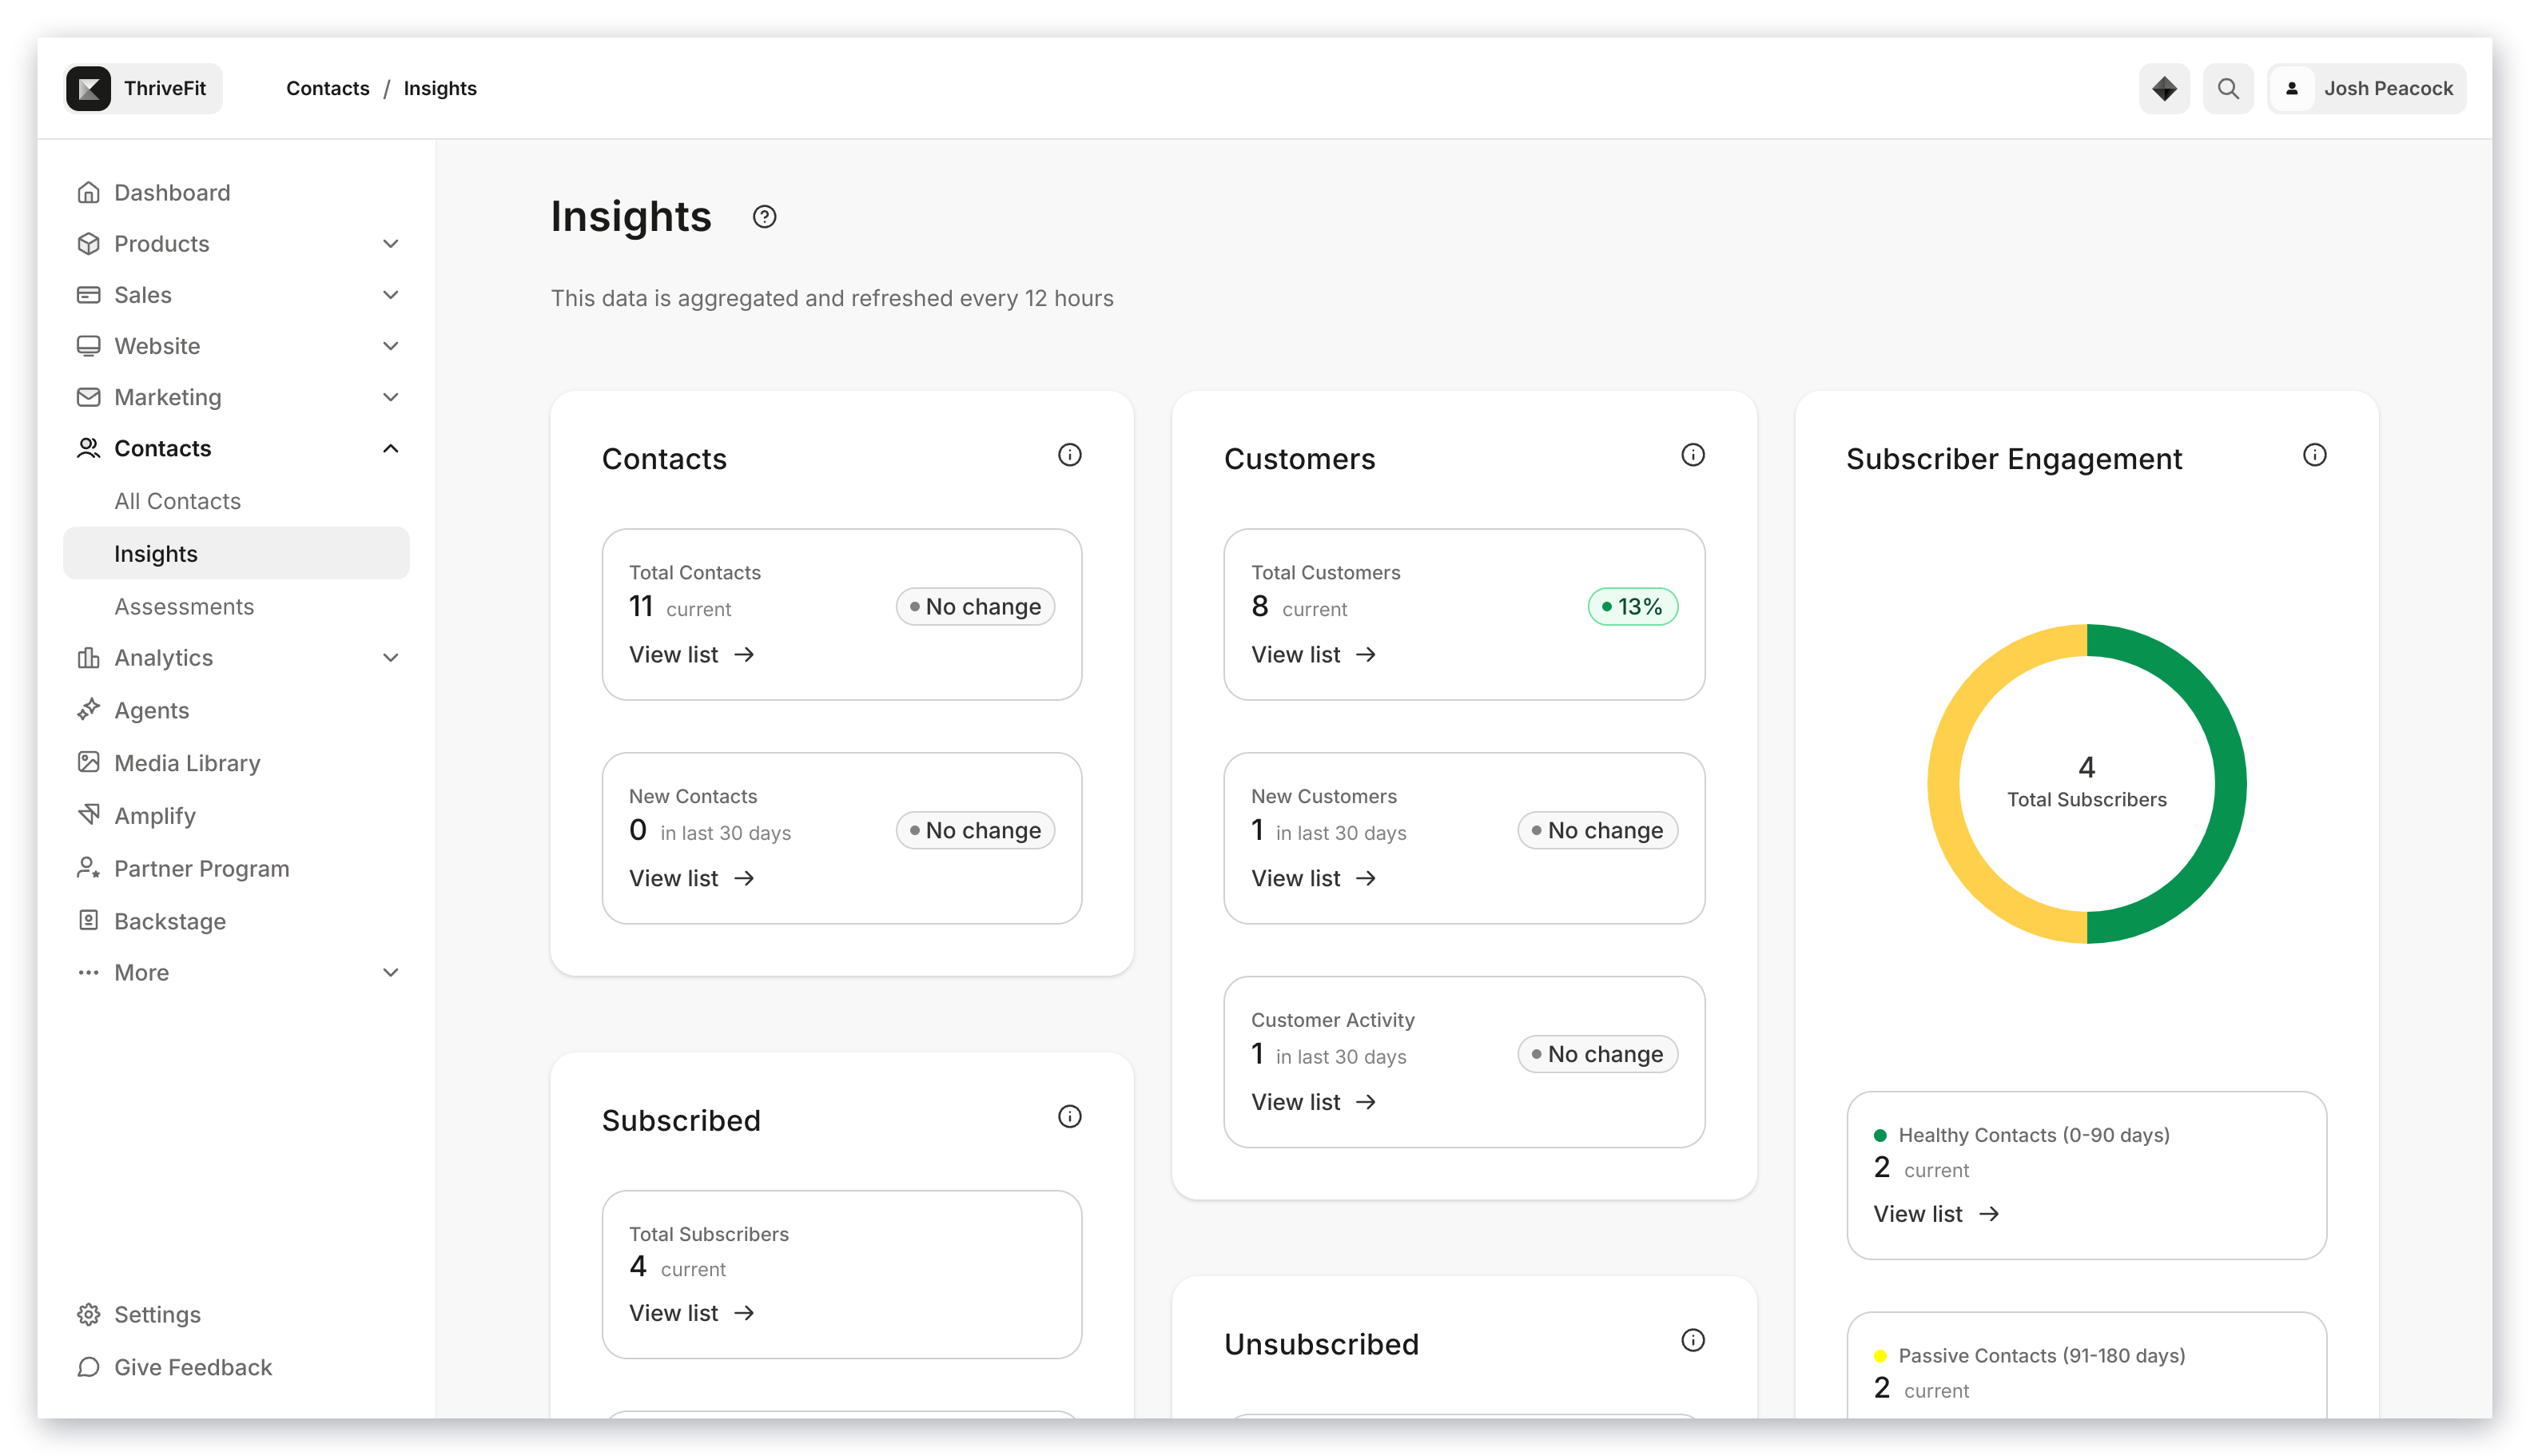Click the 13% badge on Total Customers
2530x1456 pixels.
pos(1632,607)
